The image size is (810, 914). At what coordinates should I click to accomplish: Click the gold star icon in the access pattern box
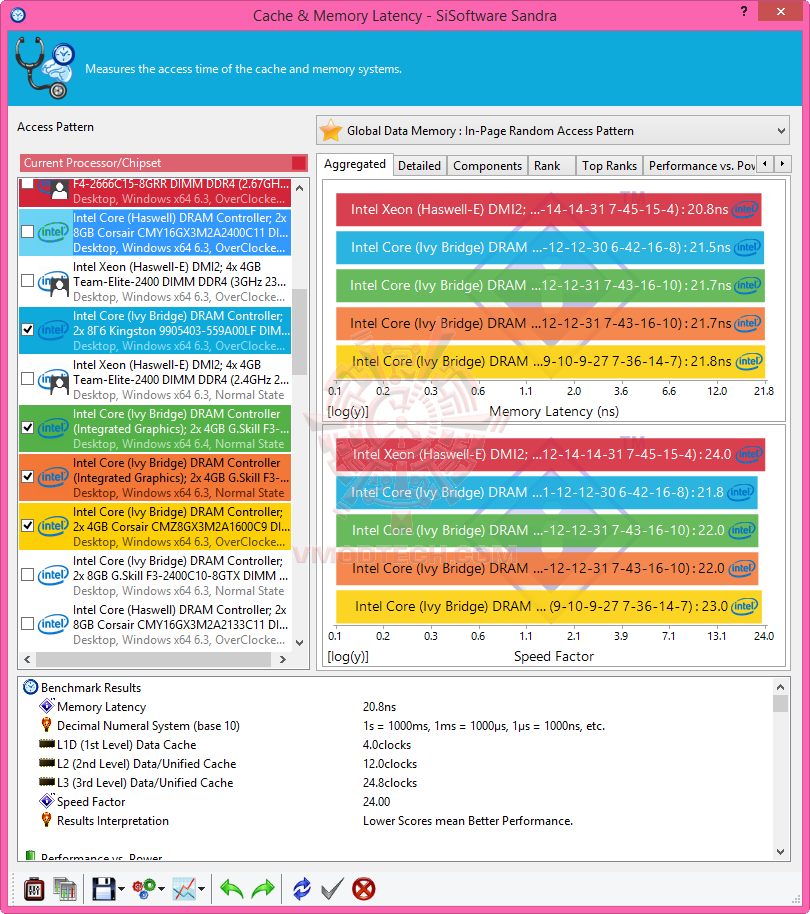[331, 130]
